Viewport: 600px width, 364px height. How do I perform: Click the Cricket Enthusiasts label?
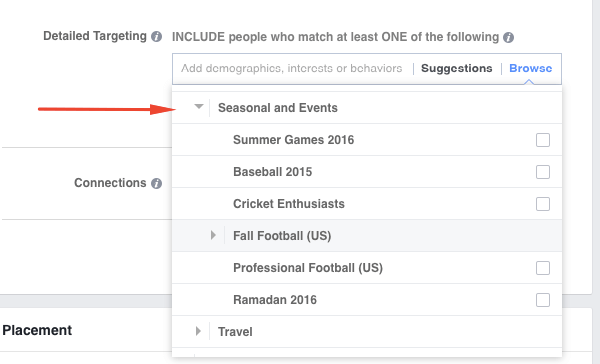(289, 204)
